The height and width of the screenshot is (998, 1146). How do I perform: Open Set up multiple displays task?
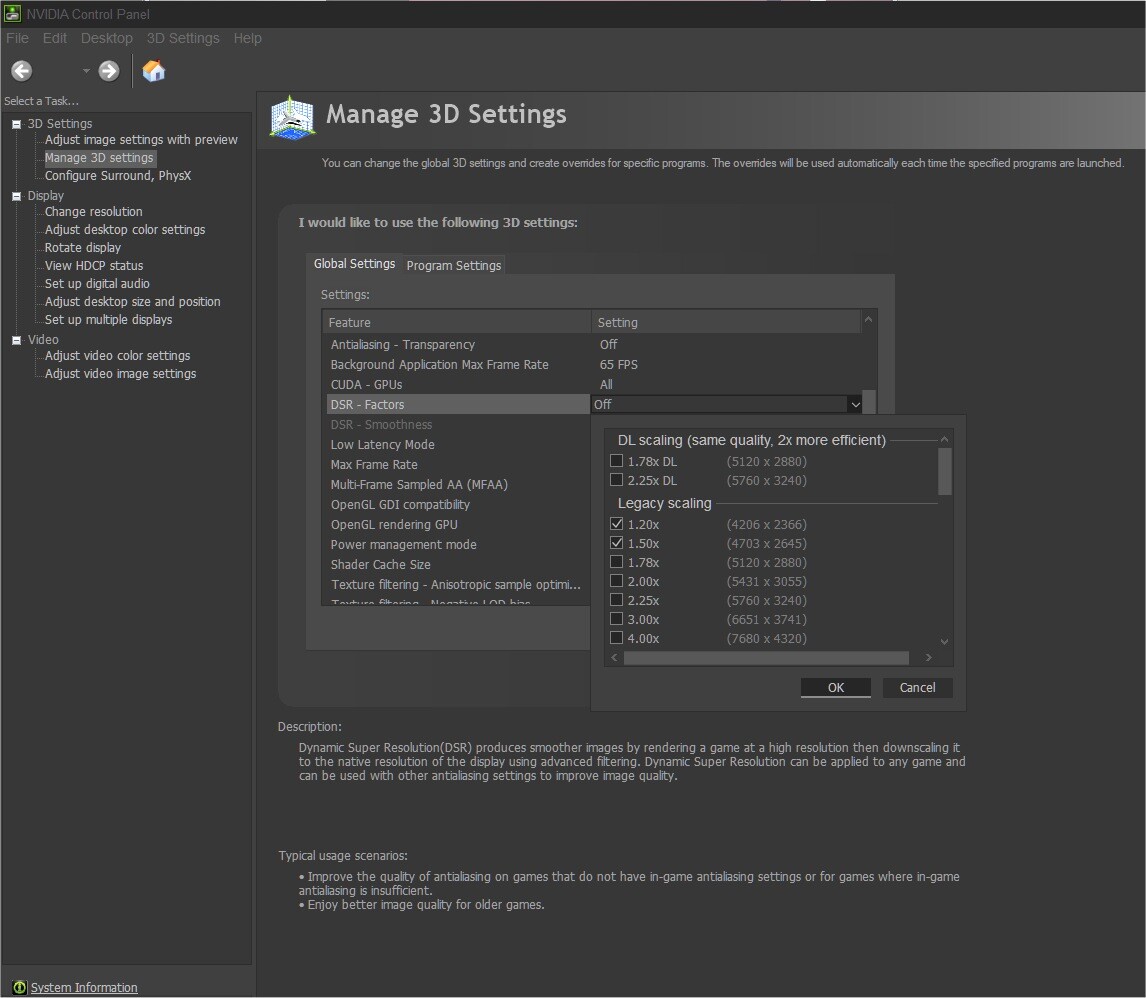tap(108, 319)
